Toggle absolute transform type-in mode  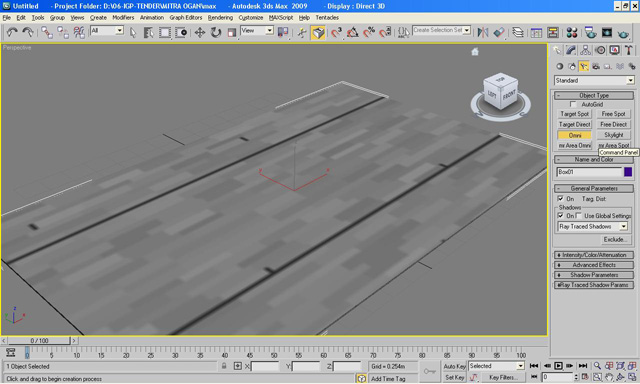tap(238, 366)
